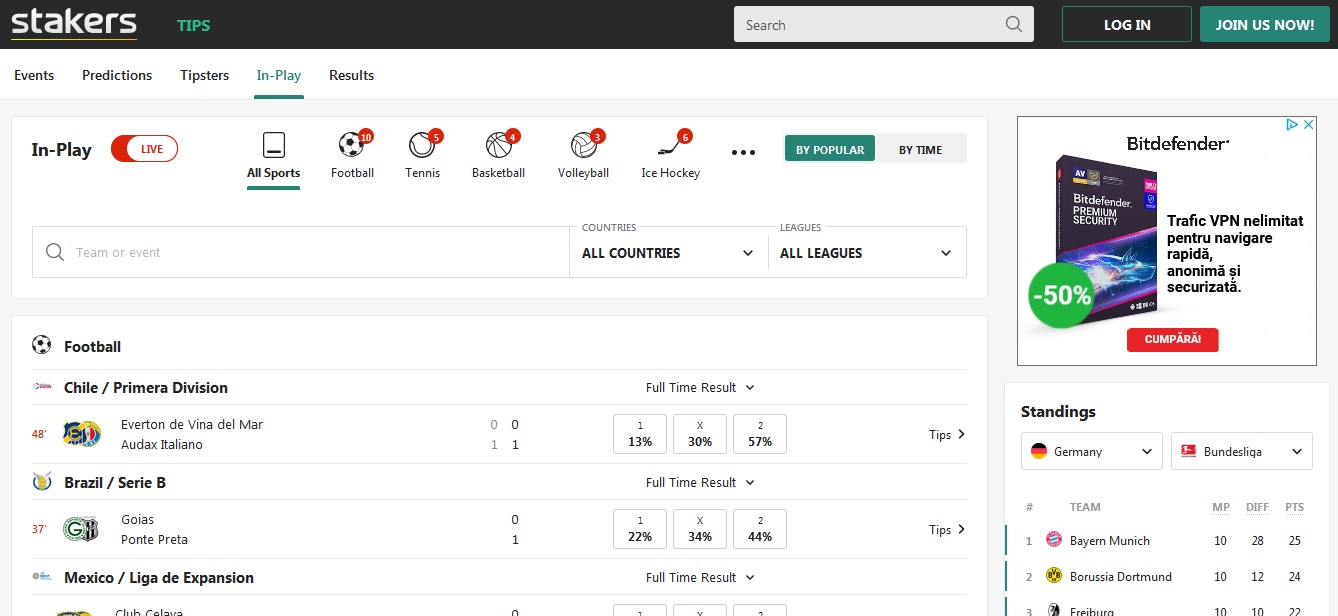The width and height of the screenshot is (1338, 616).
Task: Click the Ponte Preta team name
Action: tap(154, 539)
